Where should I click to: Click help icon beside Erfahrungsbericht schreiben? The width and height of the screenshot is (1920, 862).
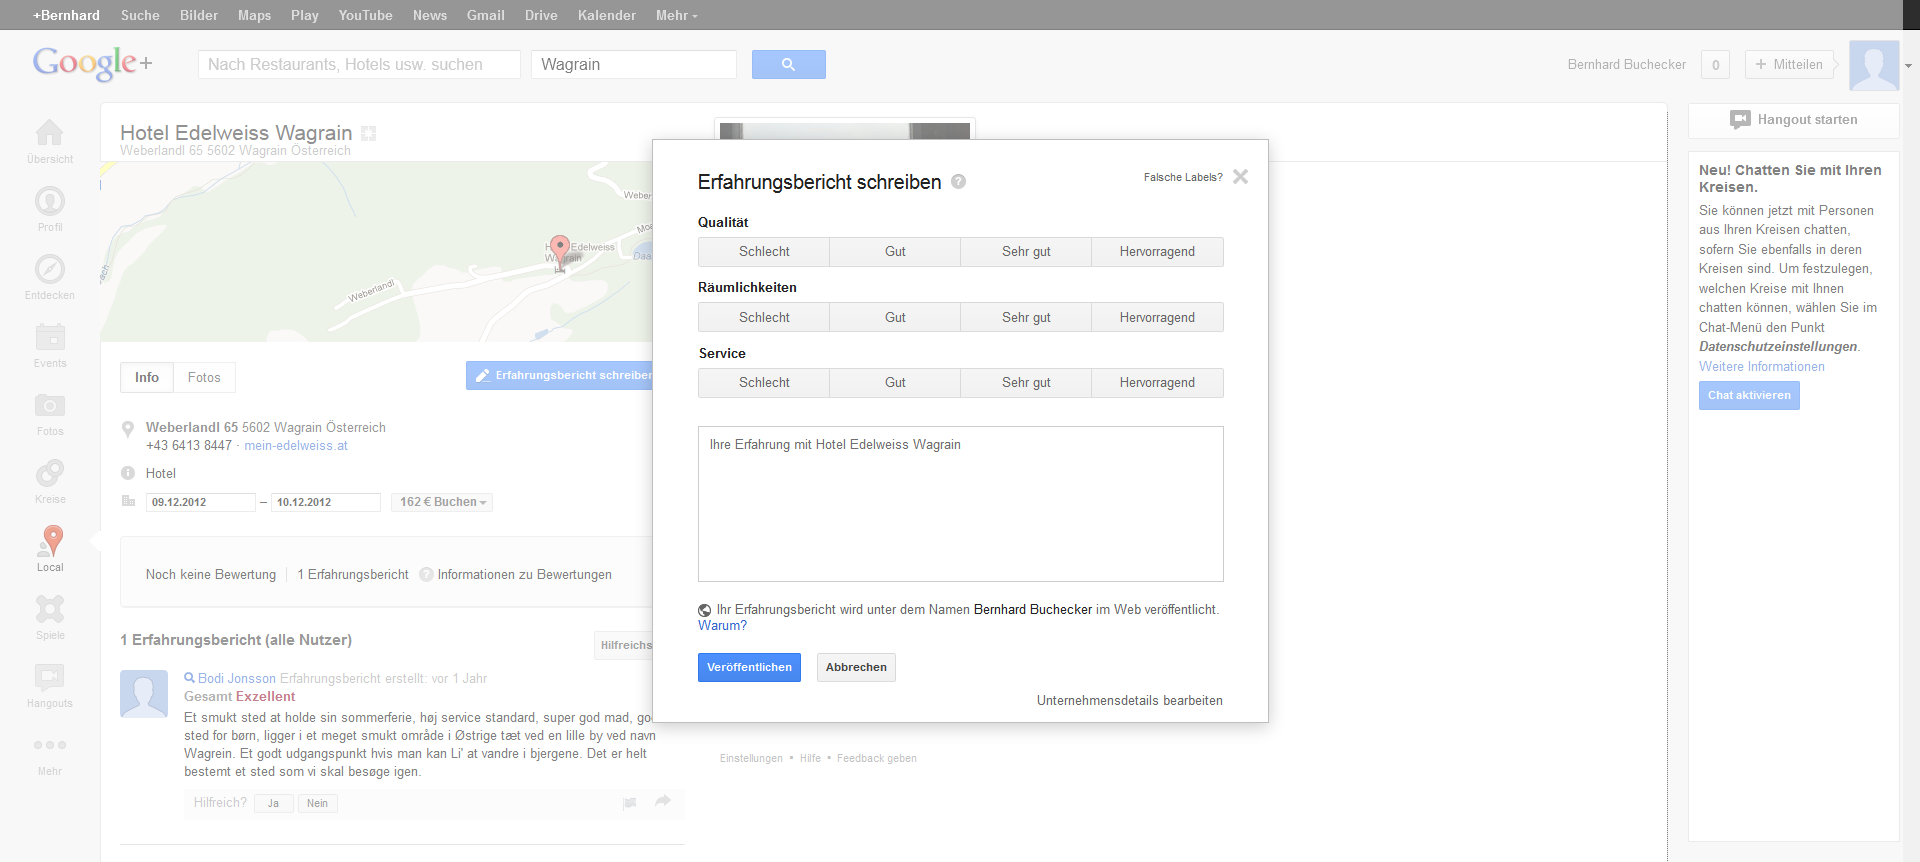click(x=958, y=182)
